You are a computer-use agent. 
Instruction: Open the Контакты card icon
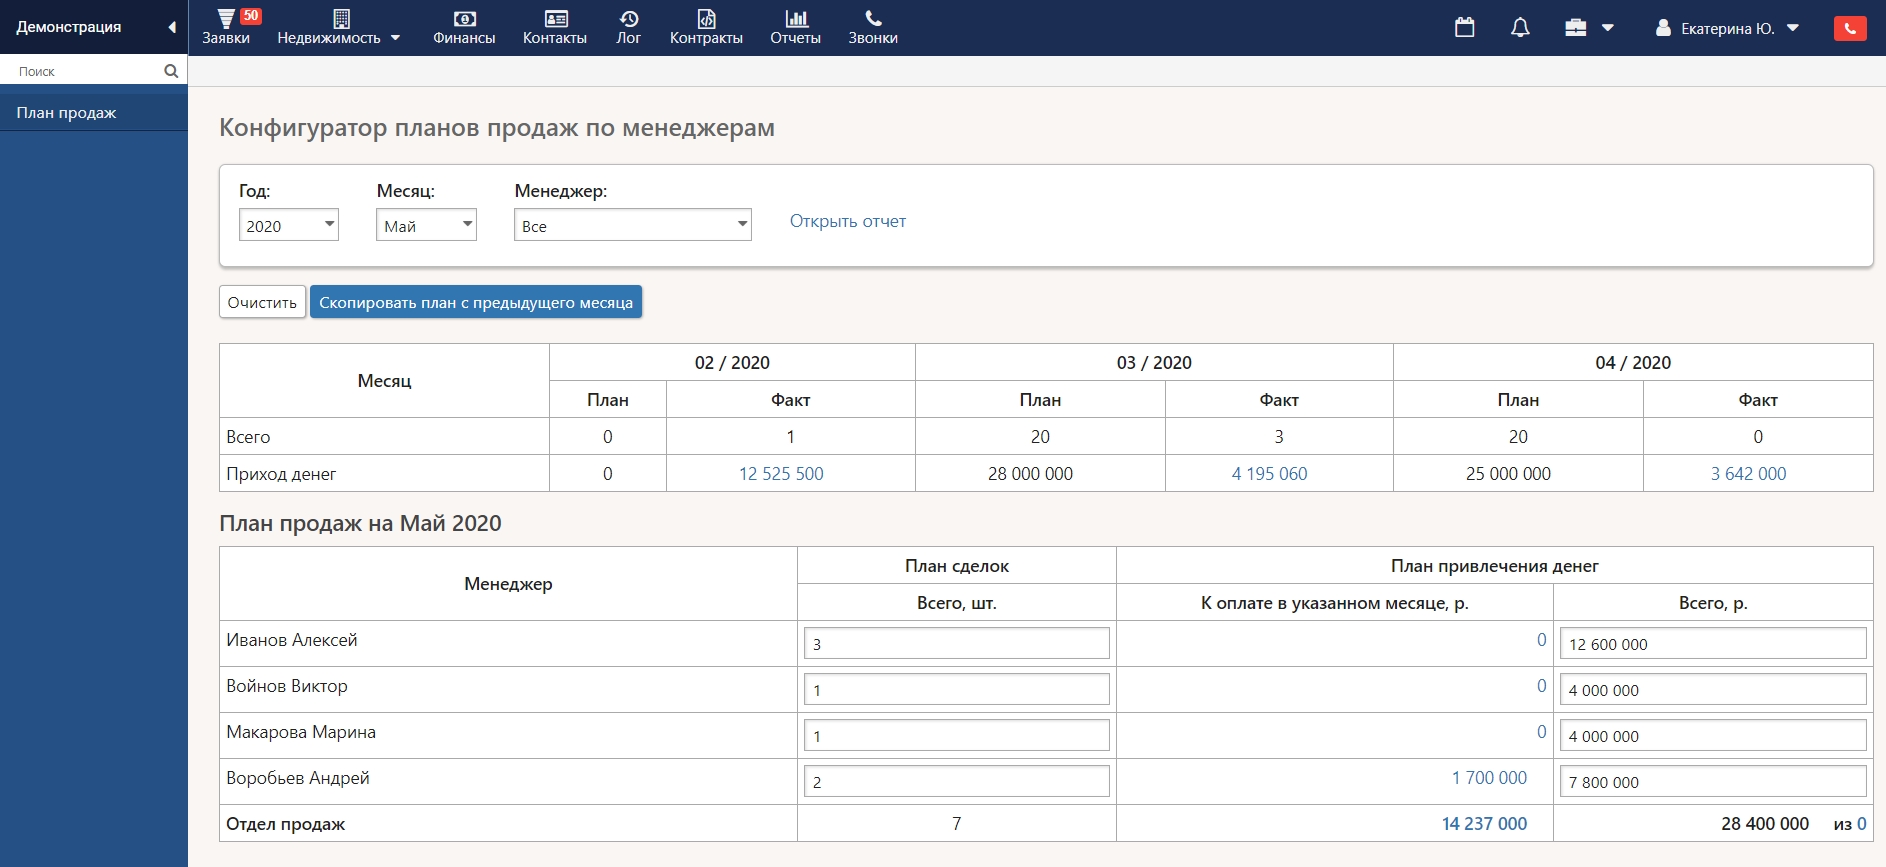(555, 19)
